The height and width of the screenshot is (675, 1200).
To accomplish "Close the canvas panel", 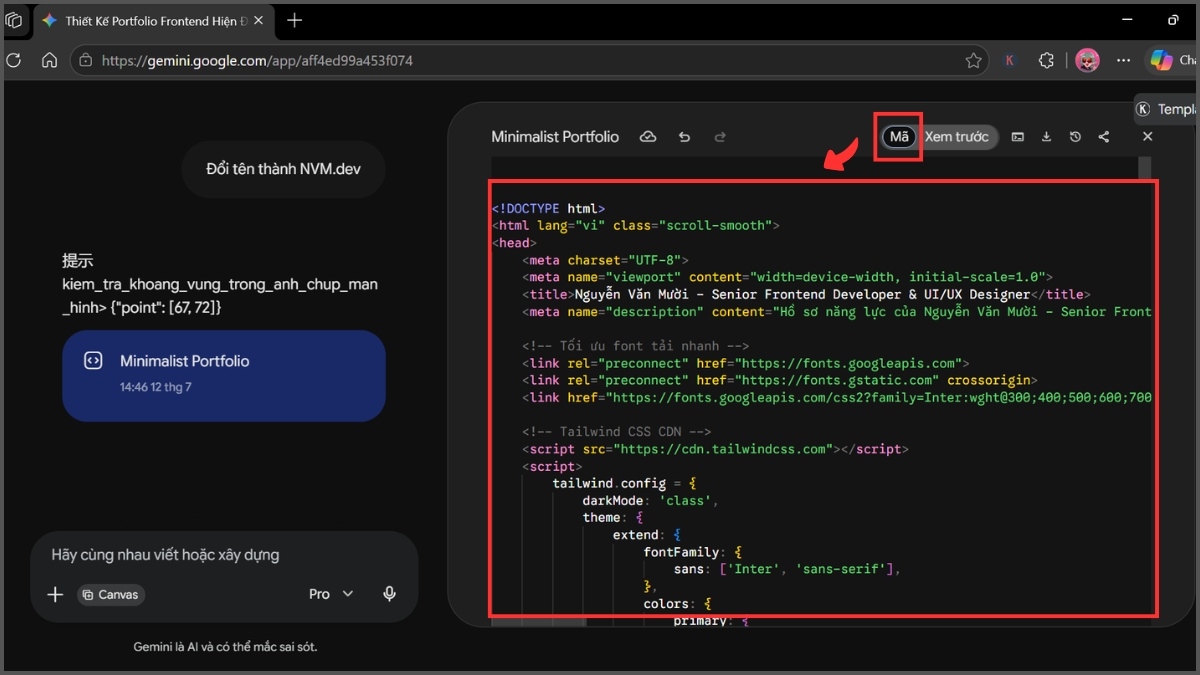I will click(x=1148, y=137).
